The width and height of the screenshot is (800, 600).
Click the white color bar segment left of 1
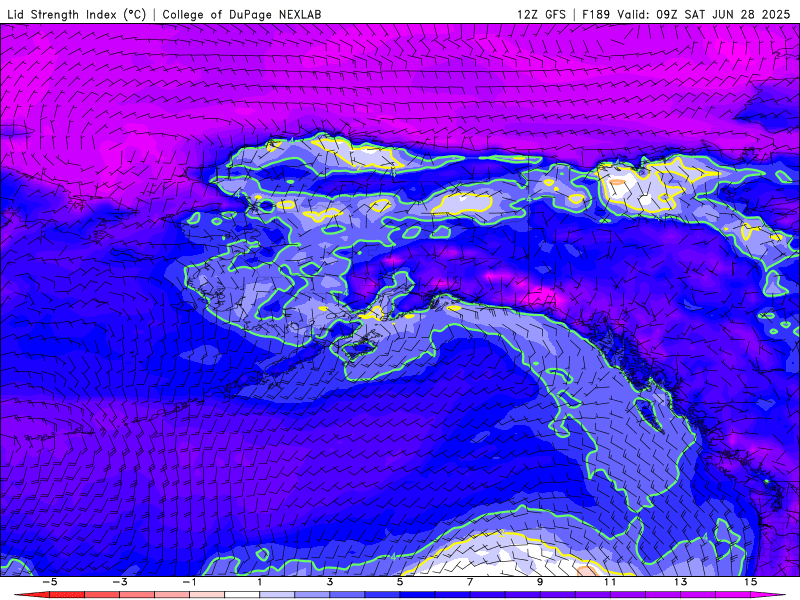click(x=242, y=595)
